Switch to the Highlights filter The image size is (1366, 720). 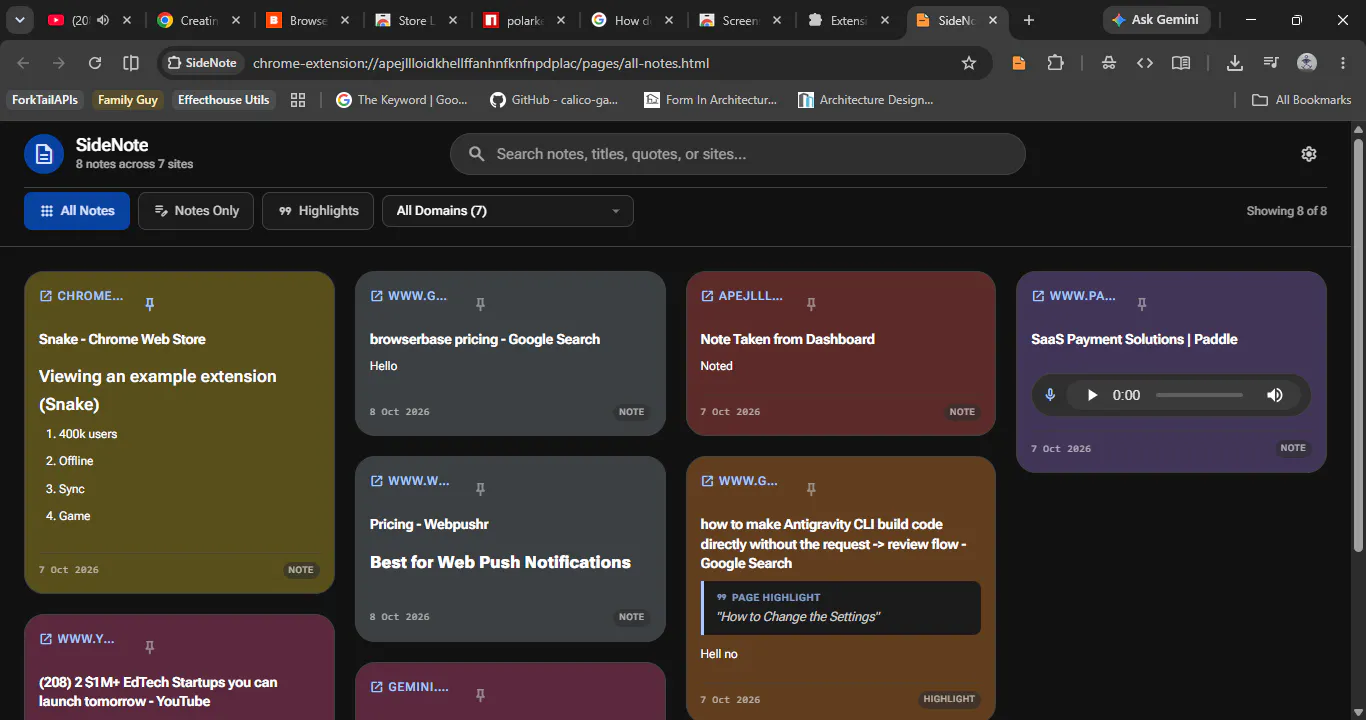point(318,211)
